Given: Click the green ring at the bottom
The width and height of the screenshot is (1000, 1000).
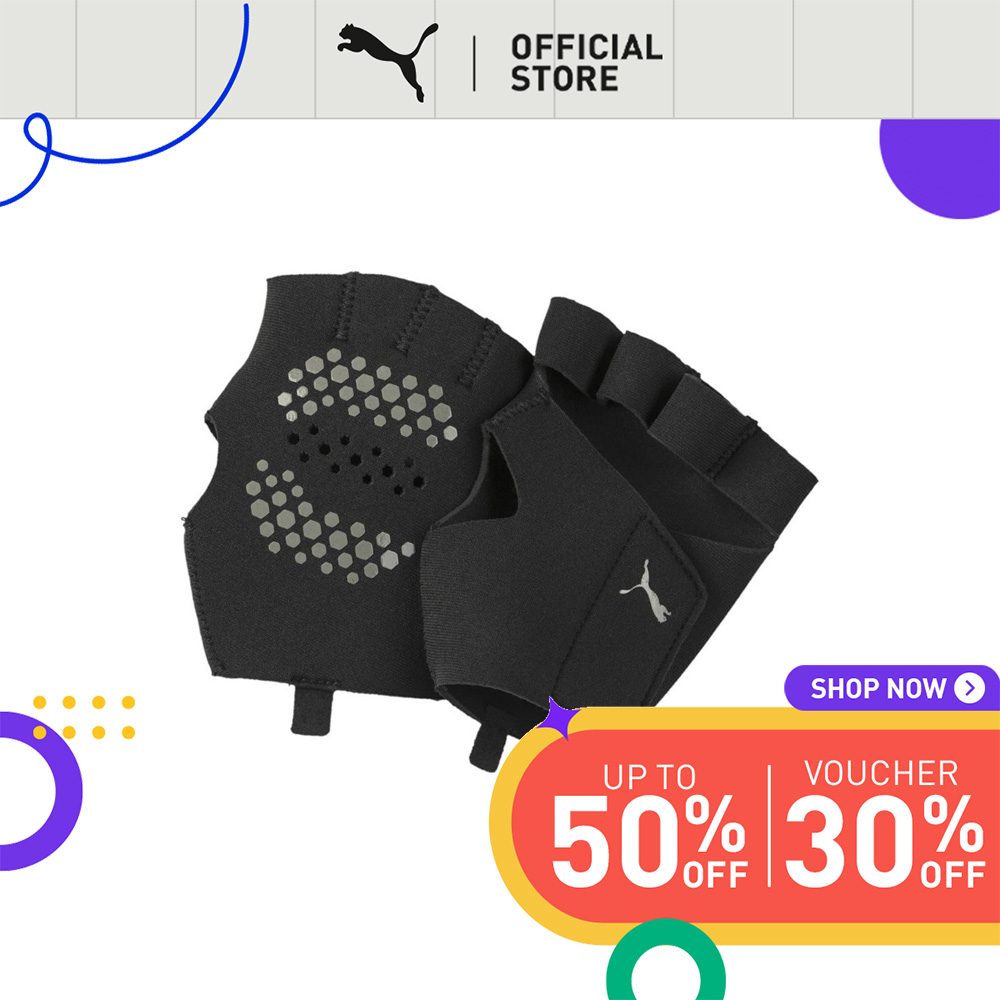Looking at the screenshot, I should click(x=665, y=962).
